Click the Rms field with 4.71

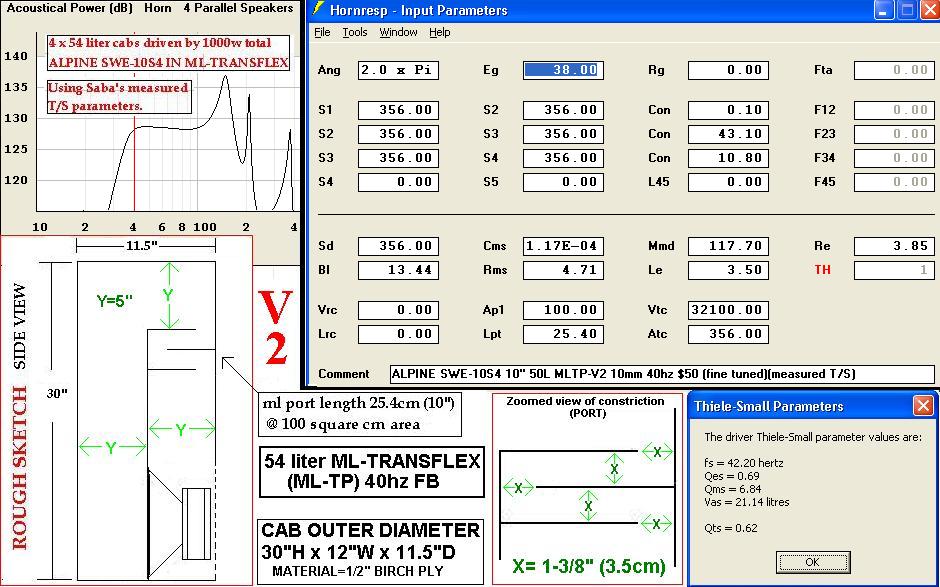coord(563,270)
